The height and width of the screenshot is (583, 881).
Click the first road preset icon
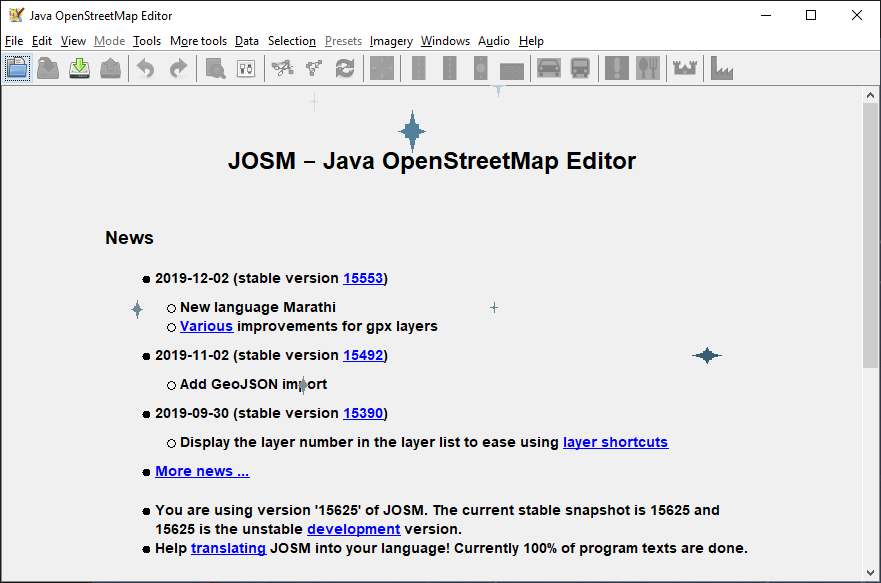click(419, 69)
